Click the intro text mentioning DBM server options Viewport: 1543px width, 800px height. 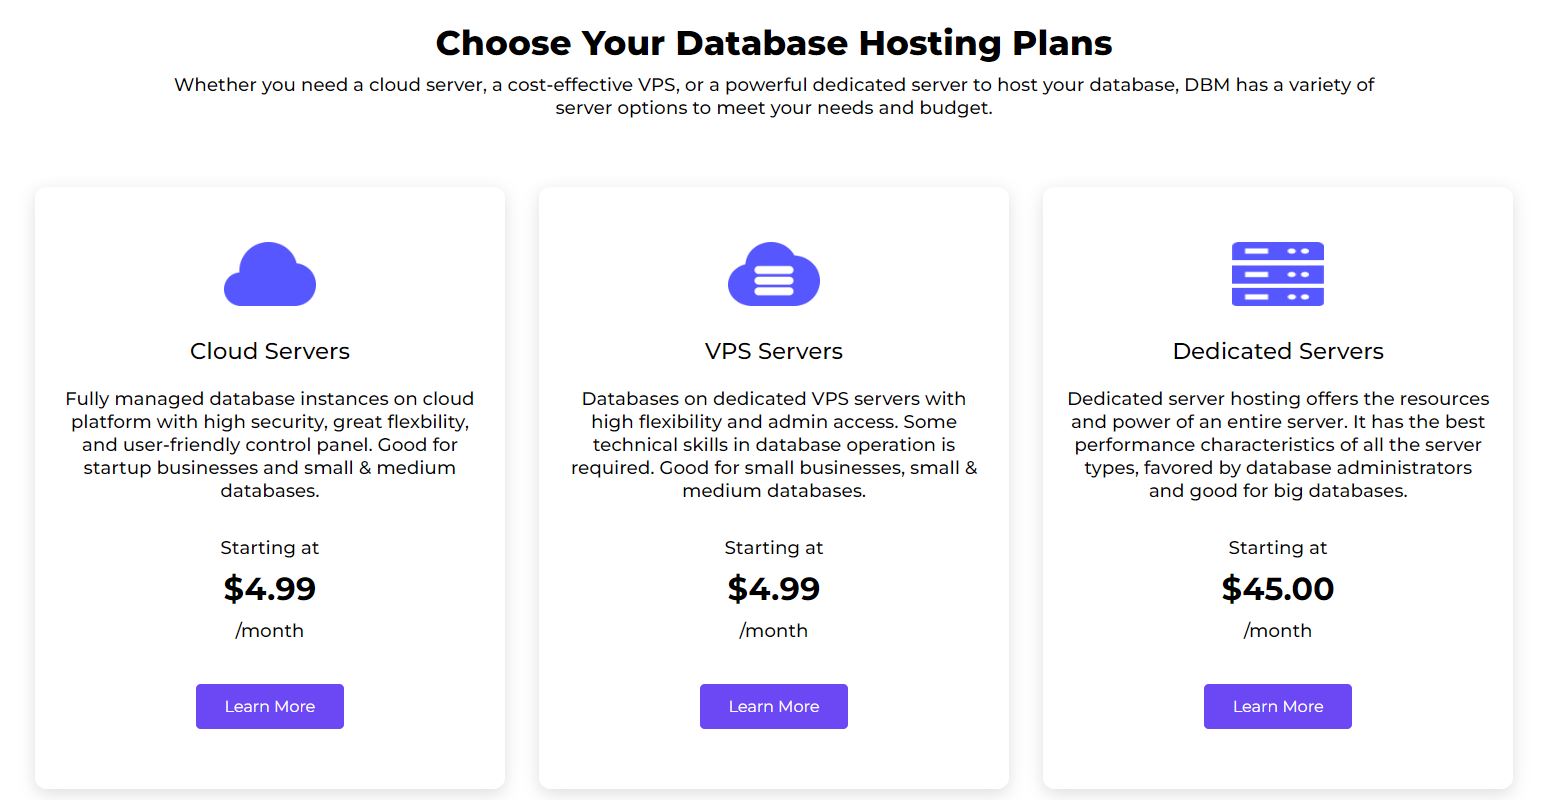click(x=774, y=96)
